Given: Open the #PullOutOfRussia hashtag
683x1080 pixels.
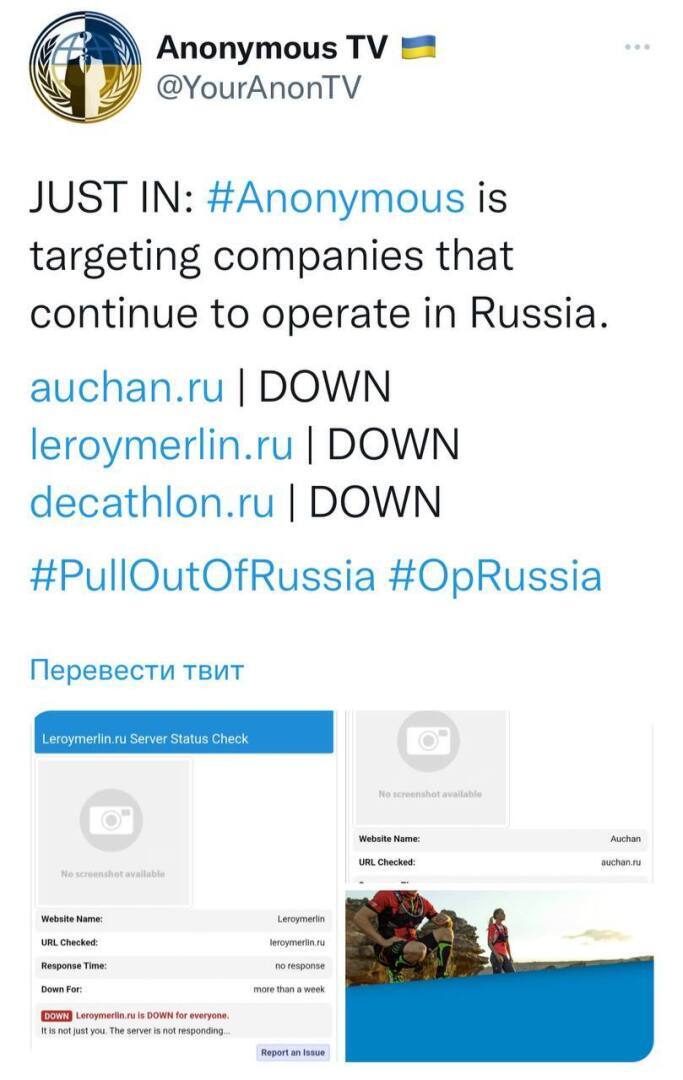Looking at the screenshot, I should tap(202, 576).
